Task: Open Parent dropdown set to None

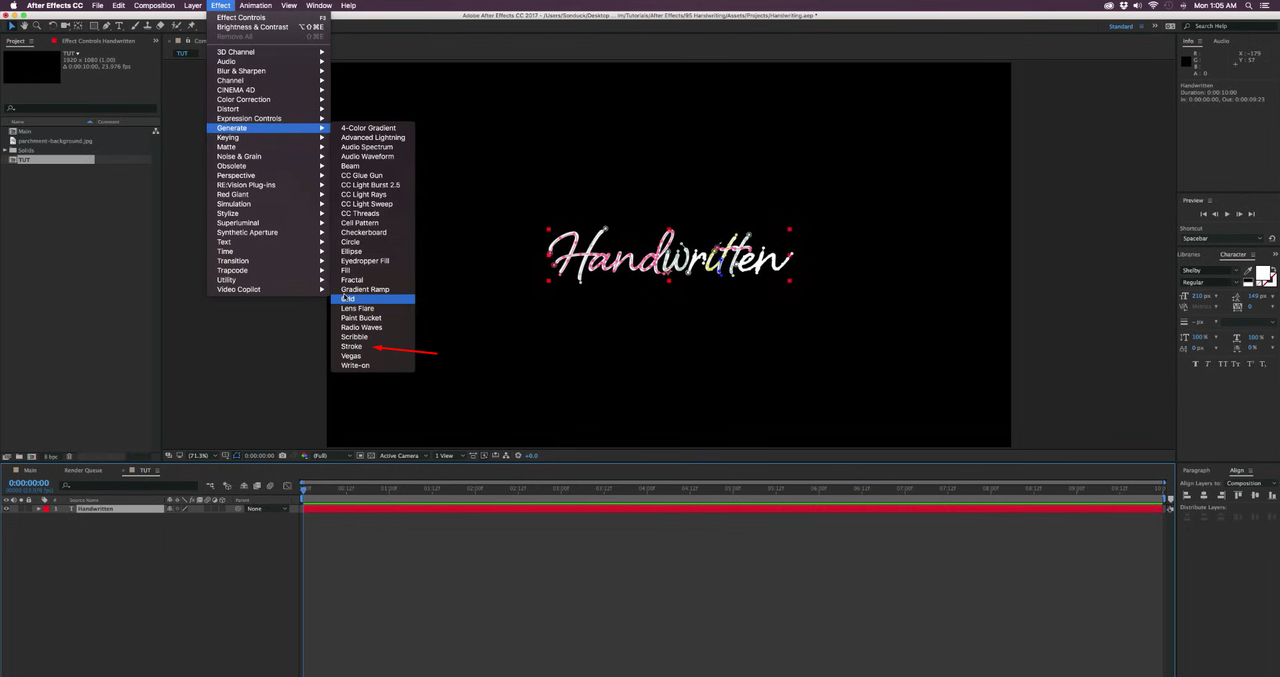Action: (266, 509)
